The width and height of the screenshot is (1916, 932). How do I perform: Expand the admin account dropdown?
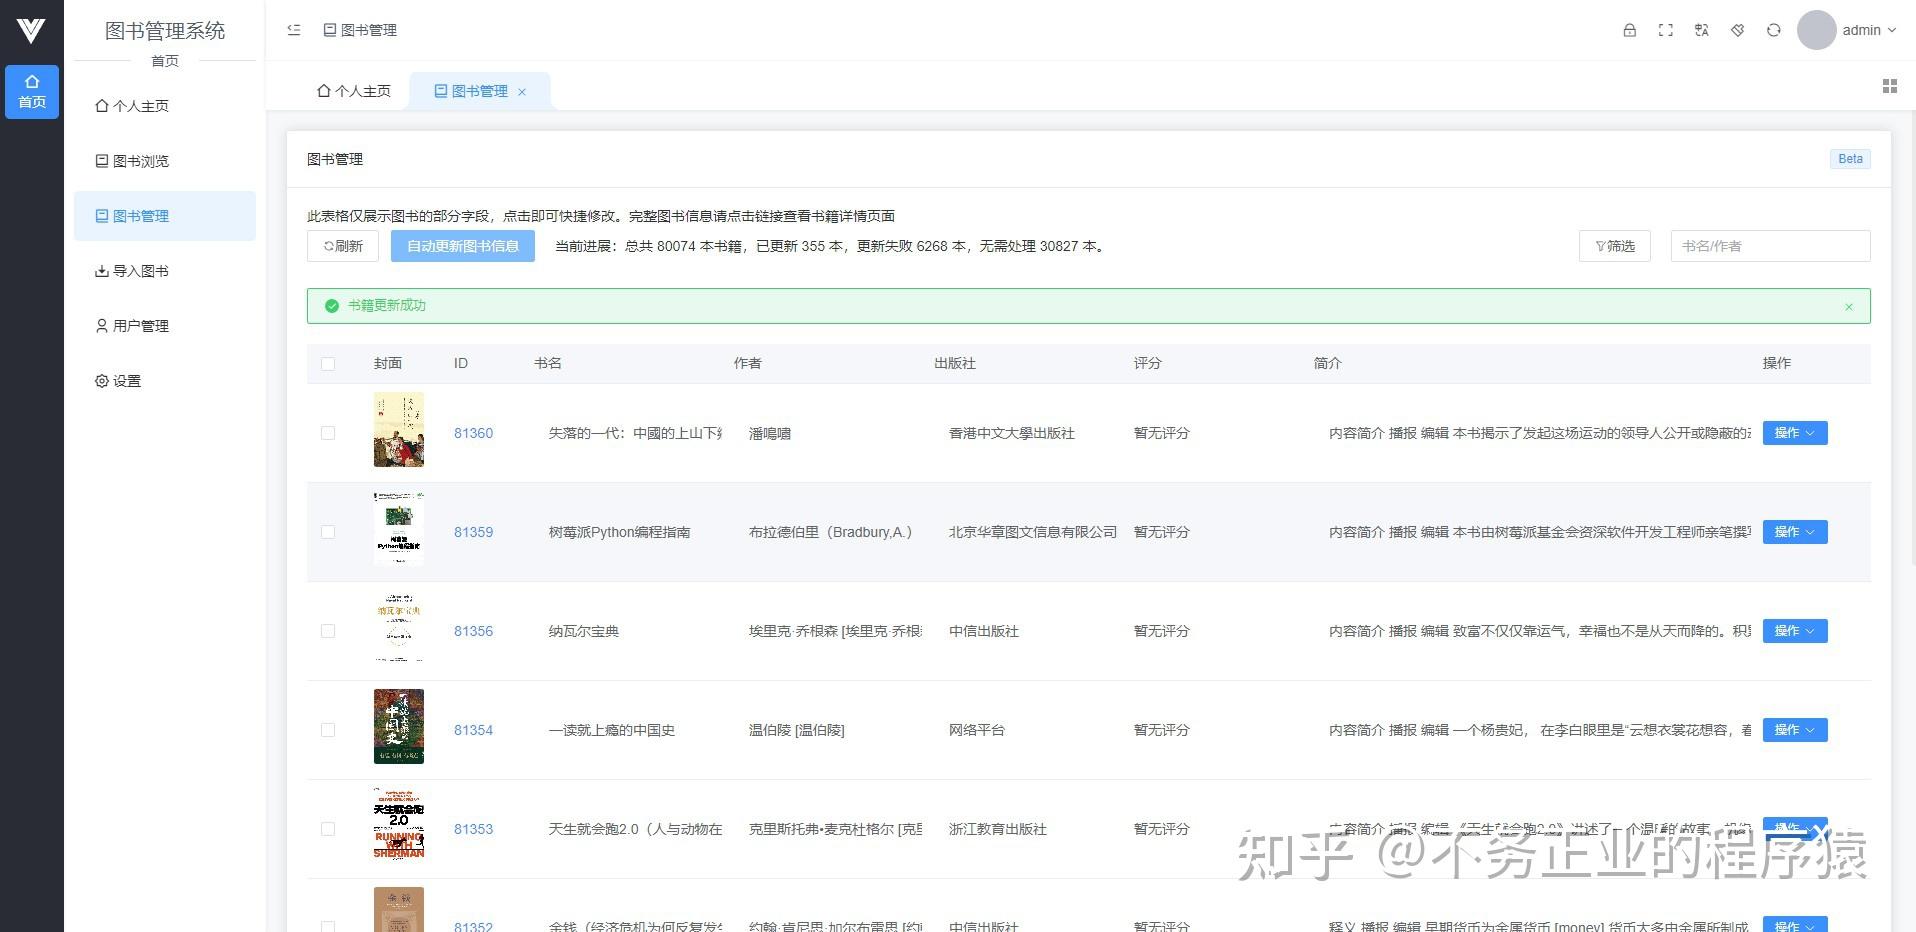coord(1862,30)
